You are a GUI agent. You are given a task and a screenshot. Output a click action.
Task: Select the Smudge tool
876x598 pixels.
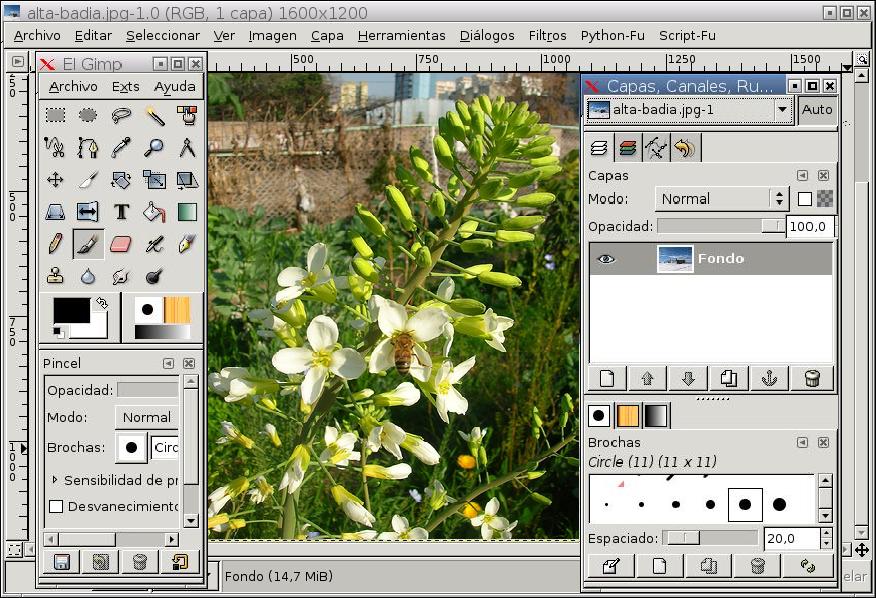tap(121, 276)
